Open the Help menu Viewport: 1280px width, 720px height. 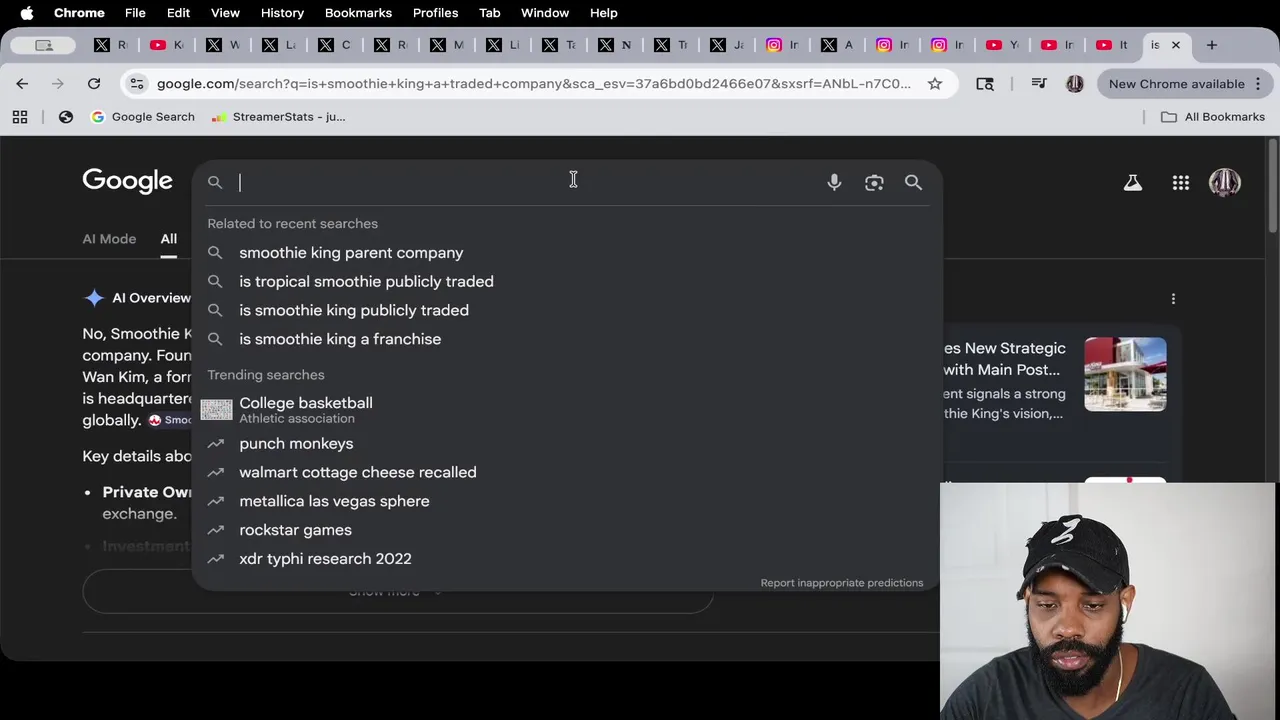(x=604, y=13)
